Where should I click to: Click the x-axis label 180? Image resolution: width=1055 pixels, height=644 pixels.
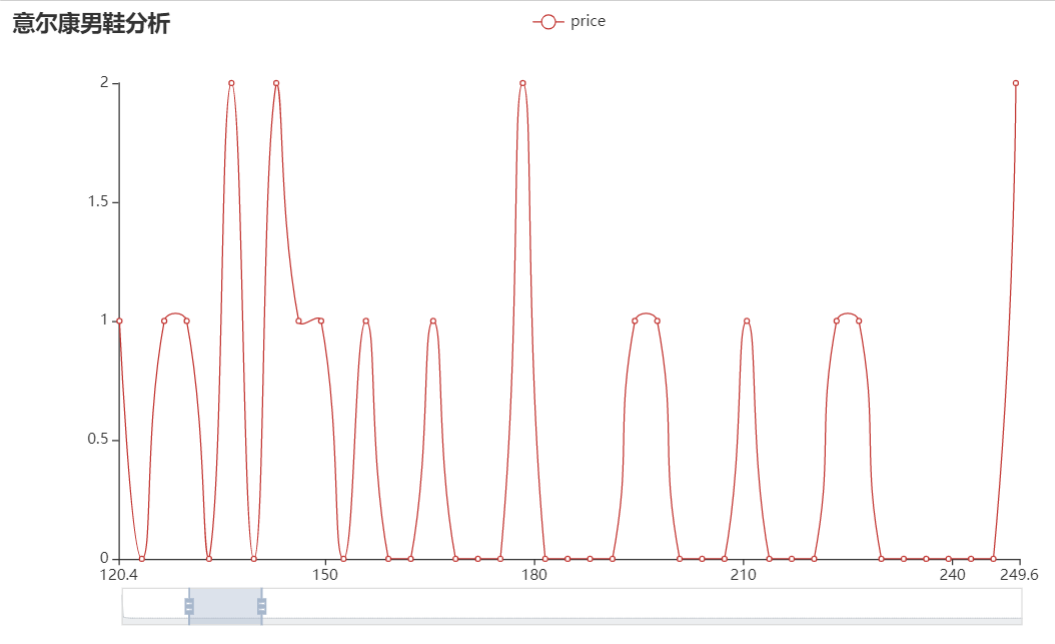coord(534,575)
